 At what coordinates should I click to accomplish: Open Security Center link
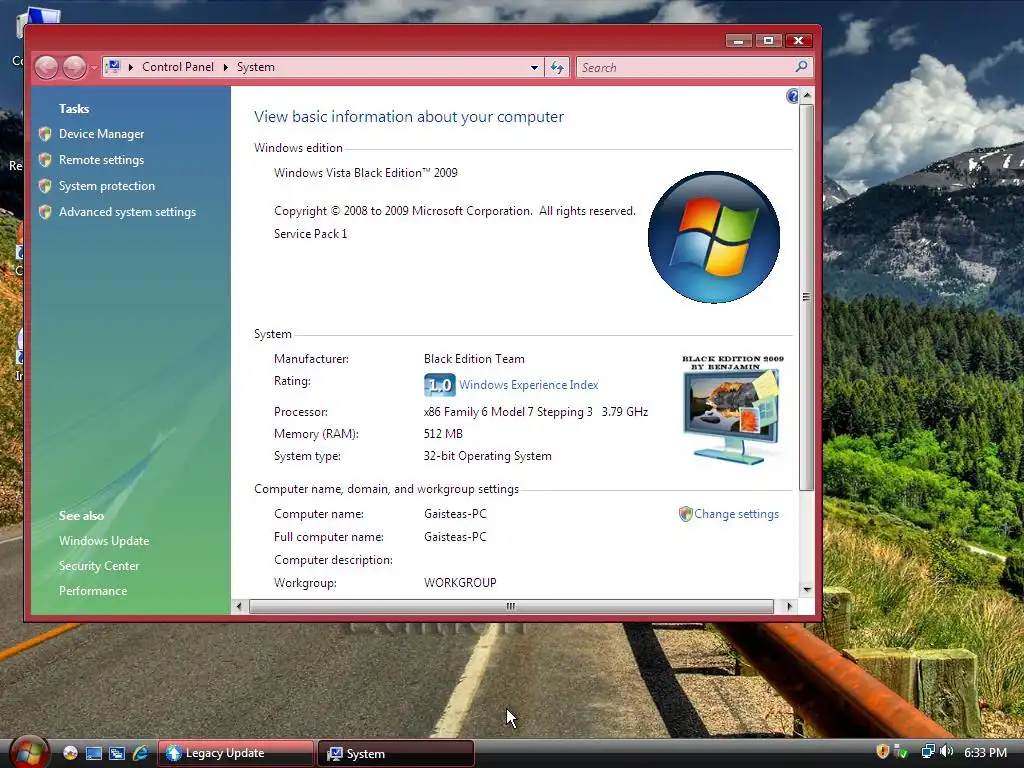click(99, 566)
